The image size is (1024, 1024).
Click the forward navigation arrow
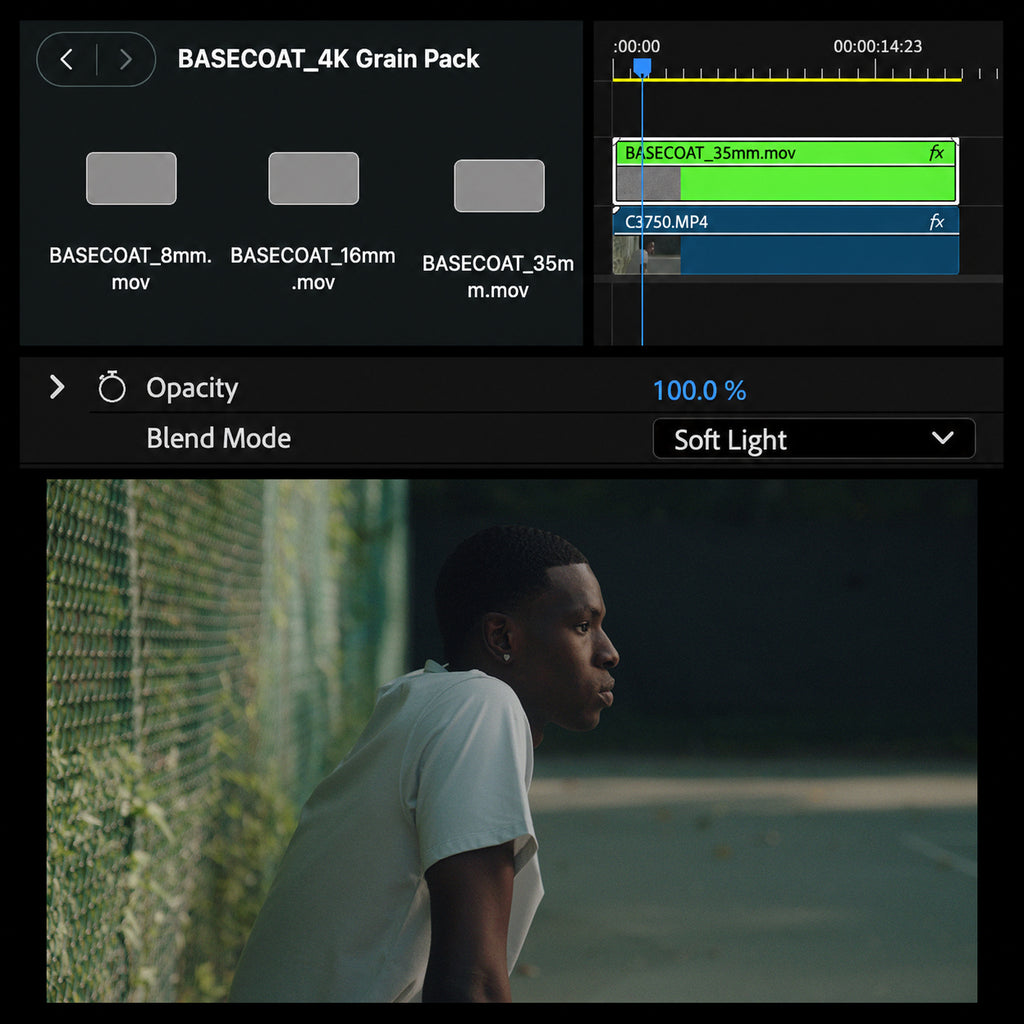pos(126,59)
